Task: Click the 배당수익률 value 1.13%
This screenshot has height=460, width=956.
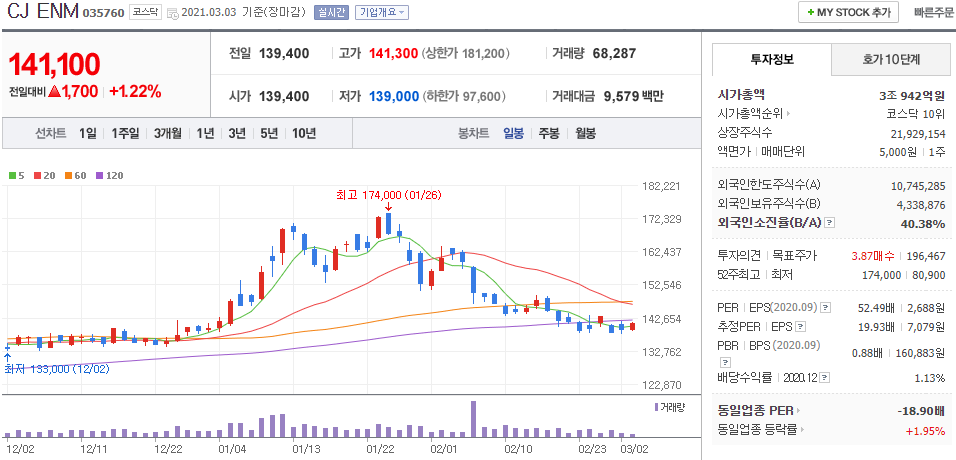Action: coord(930,378)
